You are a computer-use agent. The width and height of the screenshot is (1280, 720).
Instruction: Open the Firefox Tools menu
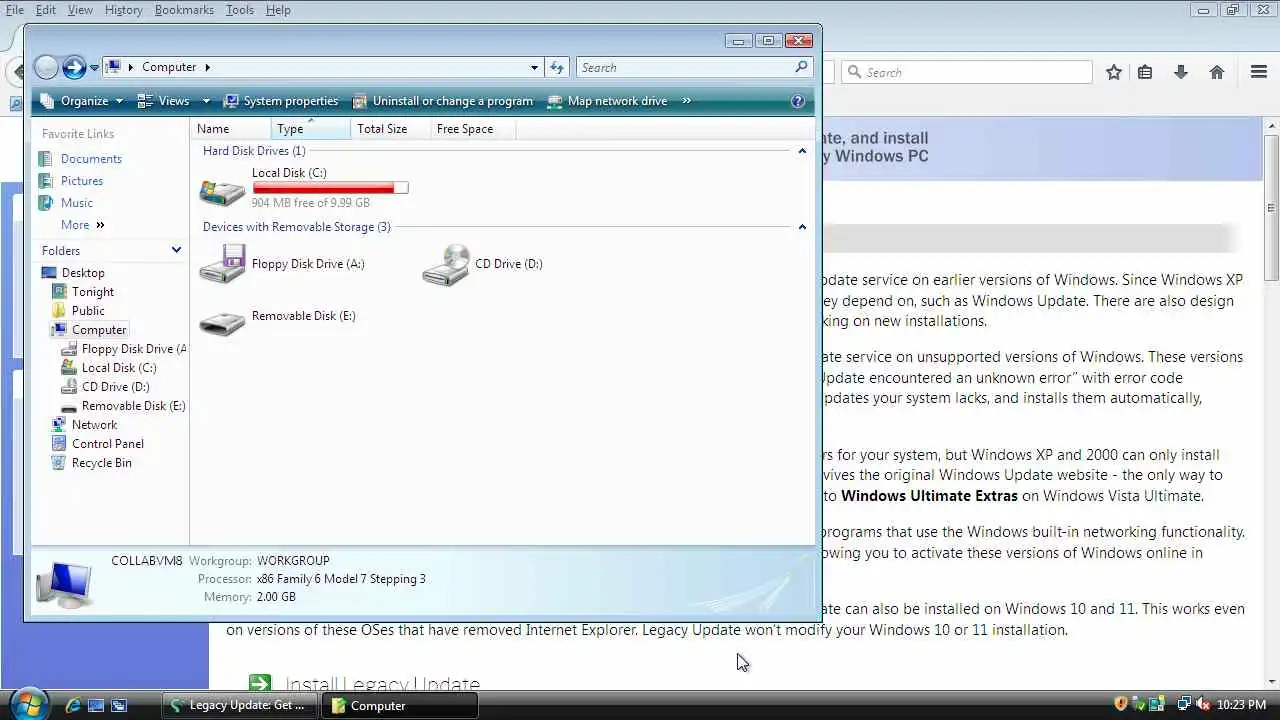pos(239,10)
